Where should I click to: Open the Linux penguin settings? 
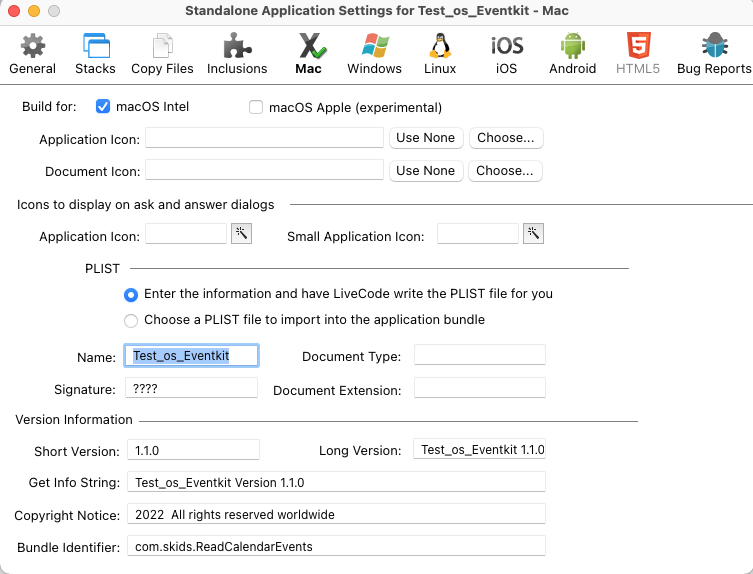pyautogui.click(x=440, y=53)
